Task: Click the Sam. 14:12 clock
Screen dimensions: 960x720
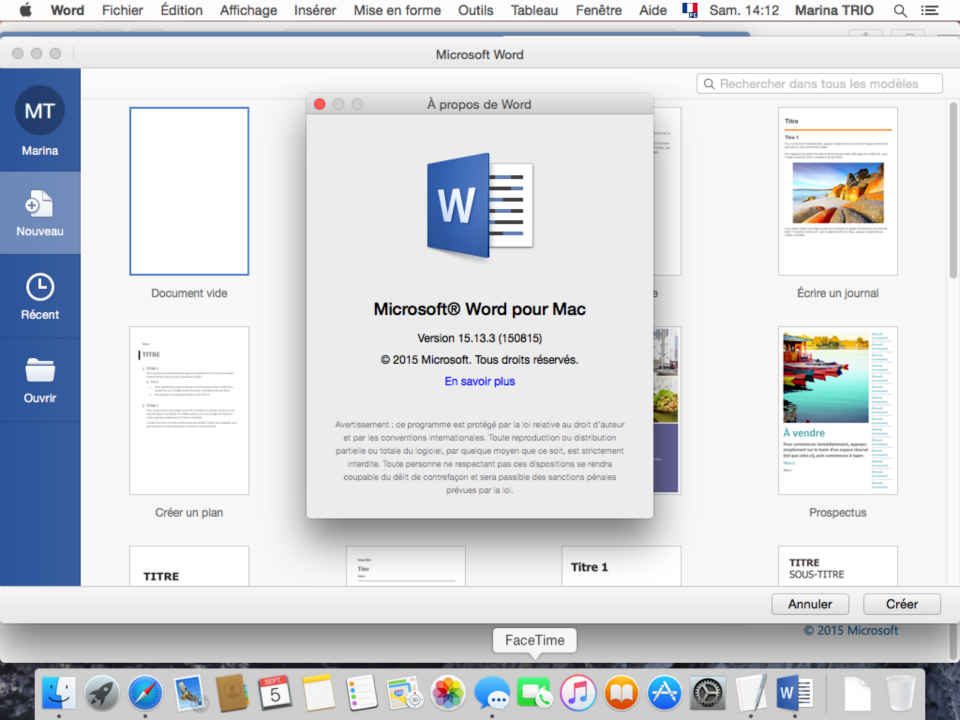Action: click(744, 10)
